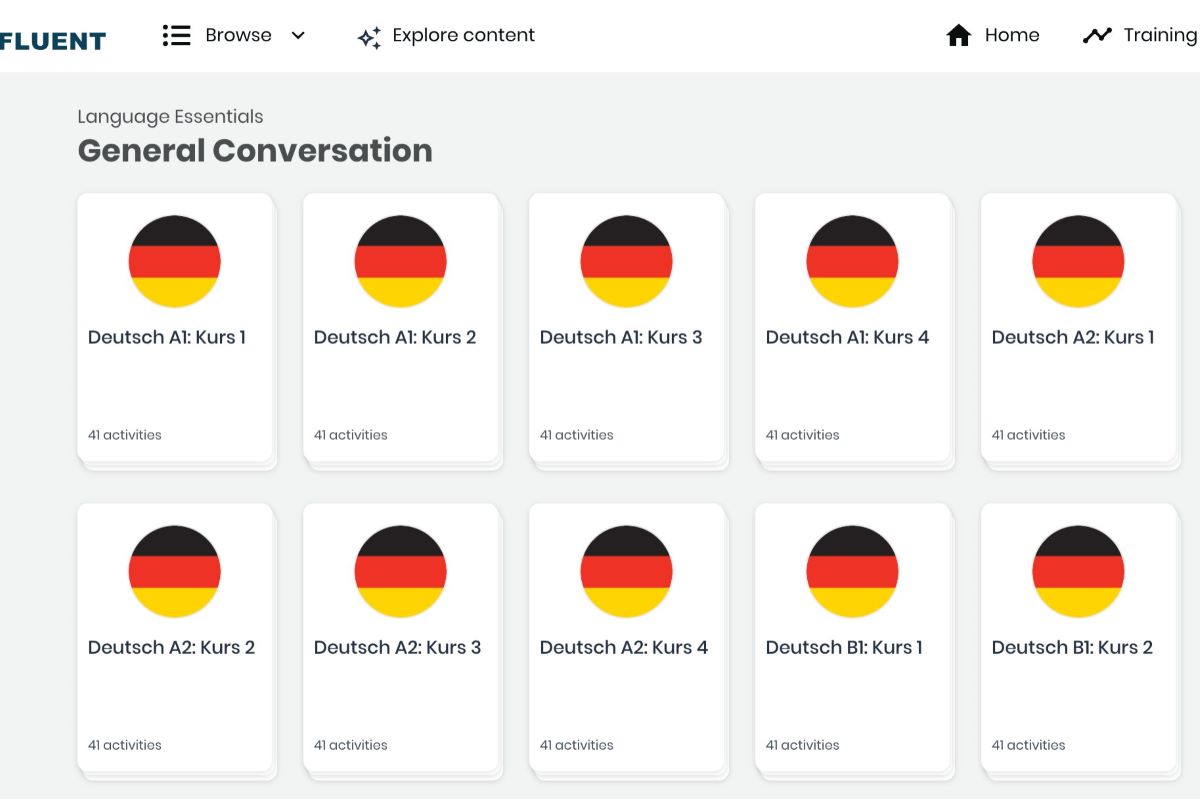
Task: Click the Language Essentials label
Action: 170,117
